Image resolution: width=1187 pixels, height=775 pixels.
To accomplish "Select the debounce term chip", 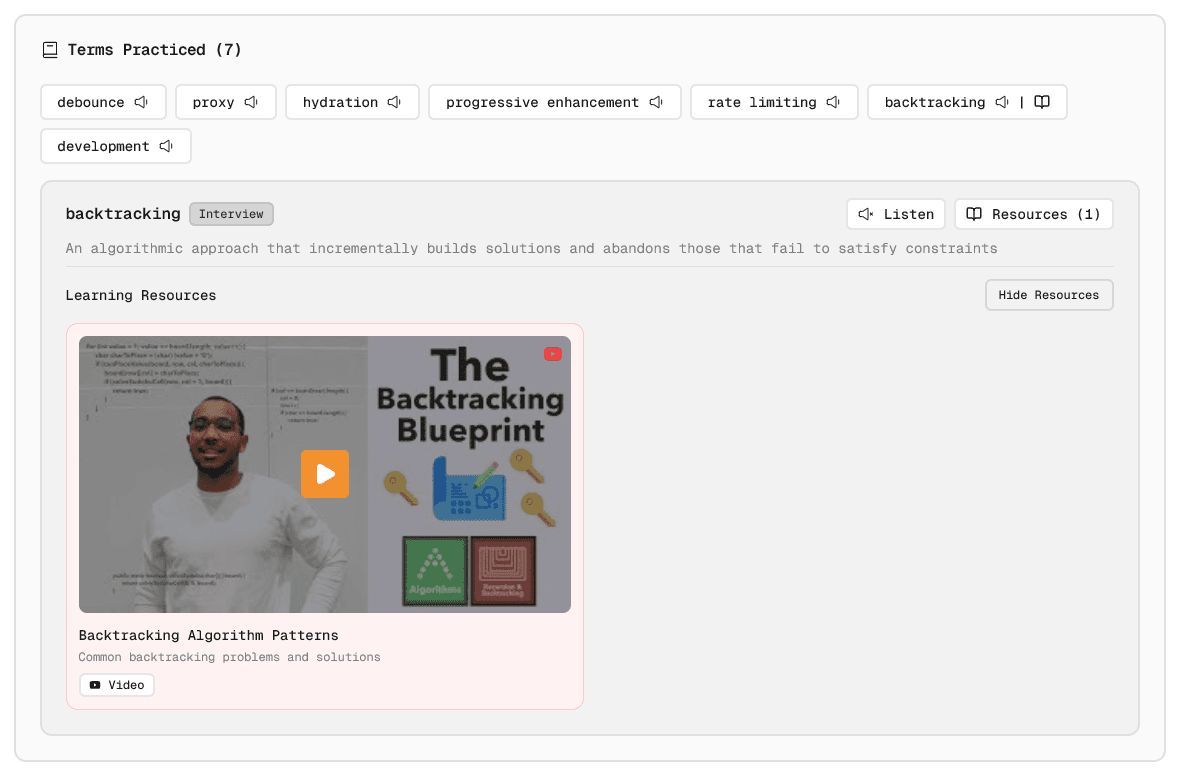I will (103, 102).
